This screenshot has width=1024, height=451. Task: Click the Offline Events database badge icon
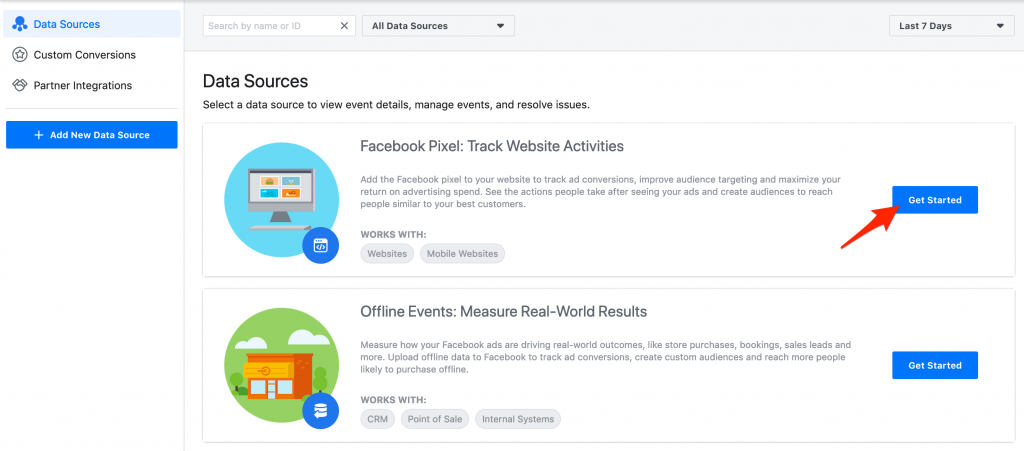click(x=320, y=411)
